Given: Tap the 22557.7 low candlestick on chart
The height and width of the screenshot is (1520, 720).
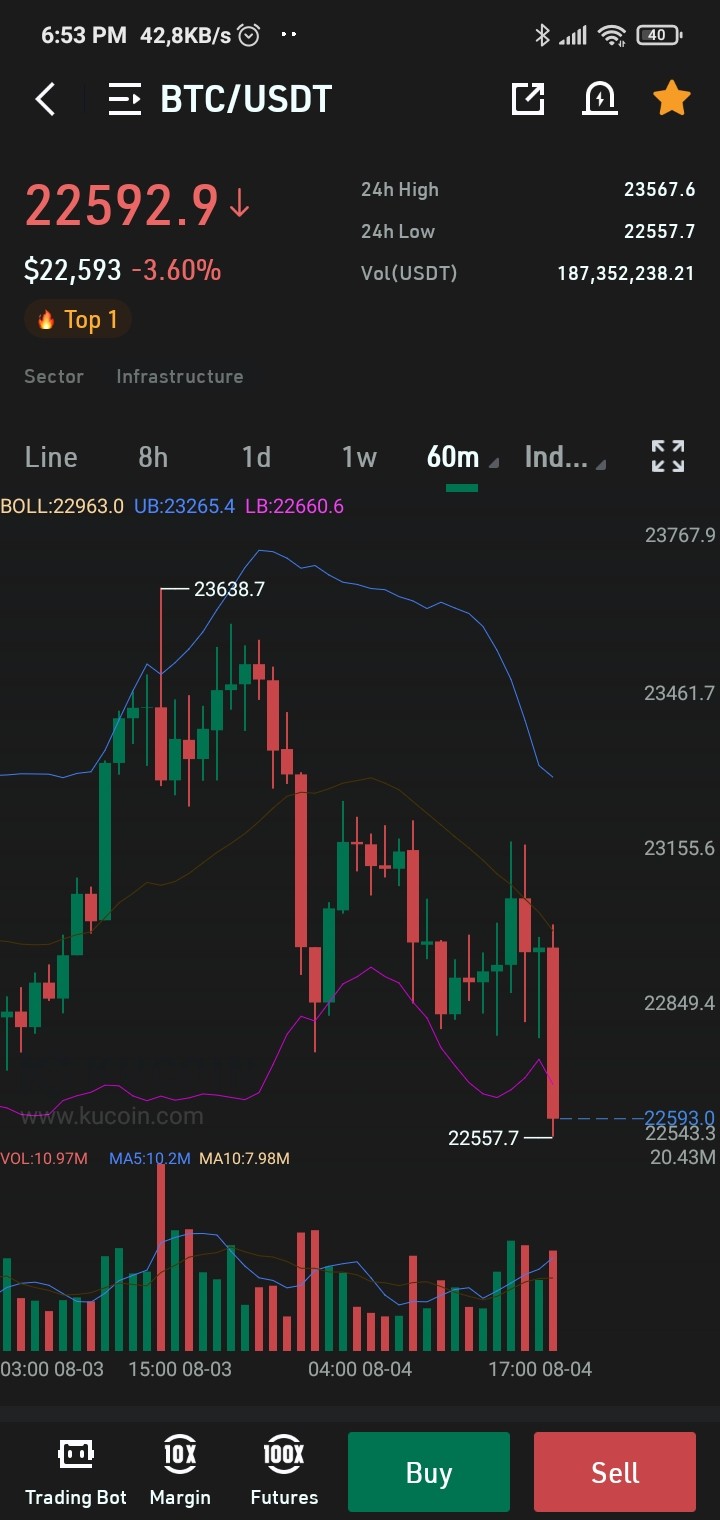Looking at the screenshot, I should pos(552,1032).
